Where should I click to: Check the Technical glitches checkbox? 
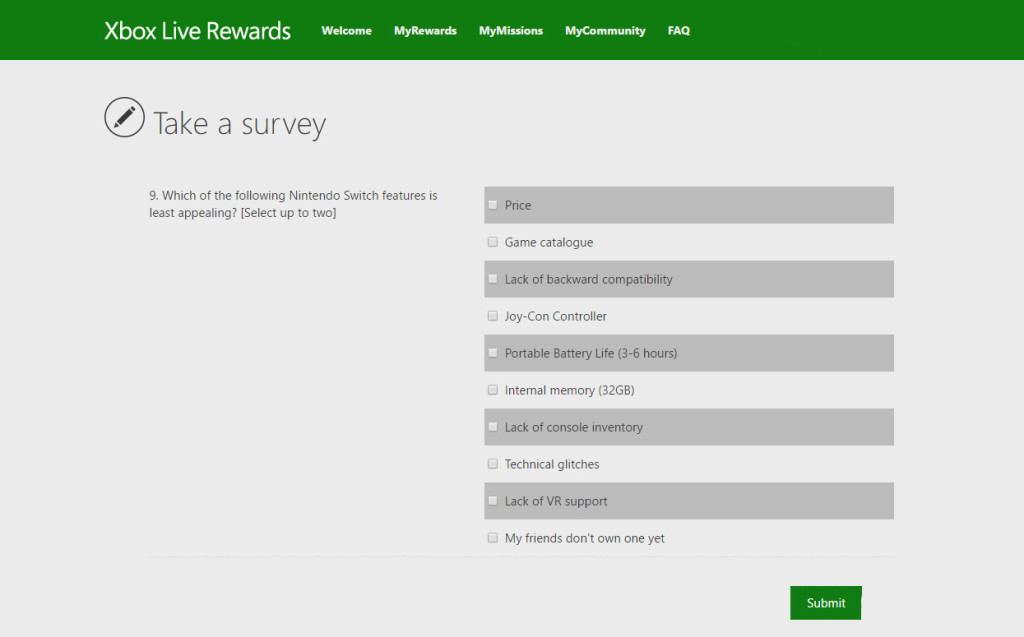coord(492,464)
